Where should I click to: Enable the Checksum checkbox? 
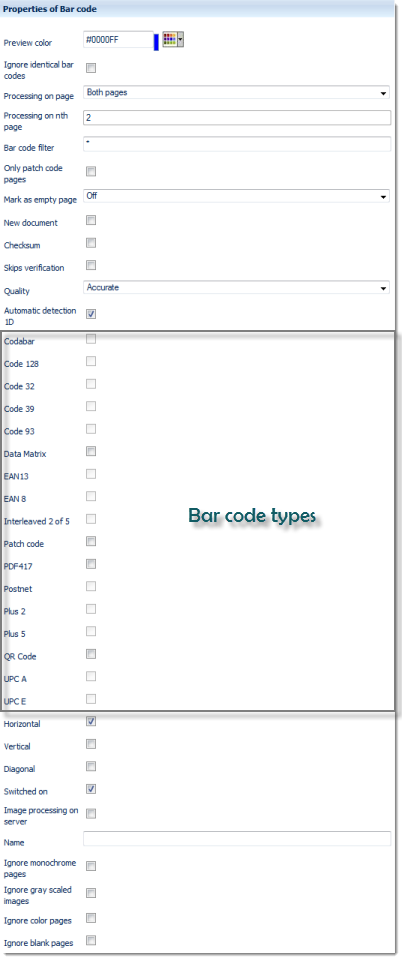91,242
